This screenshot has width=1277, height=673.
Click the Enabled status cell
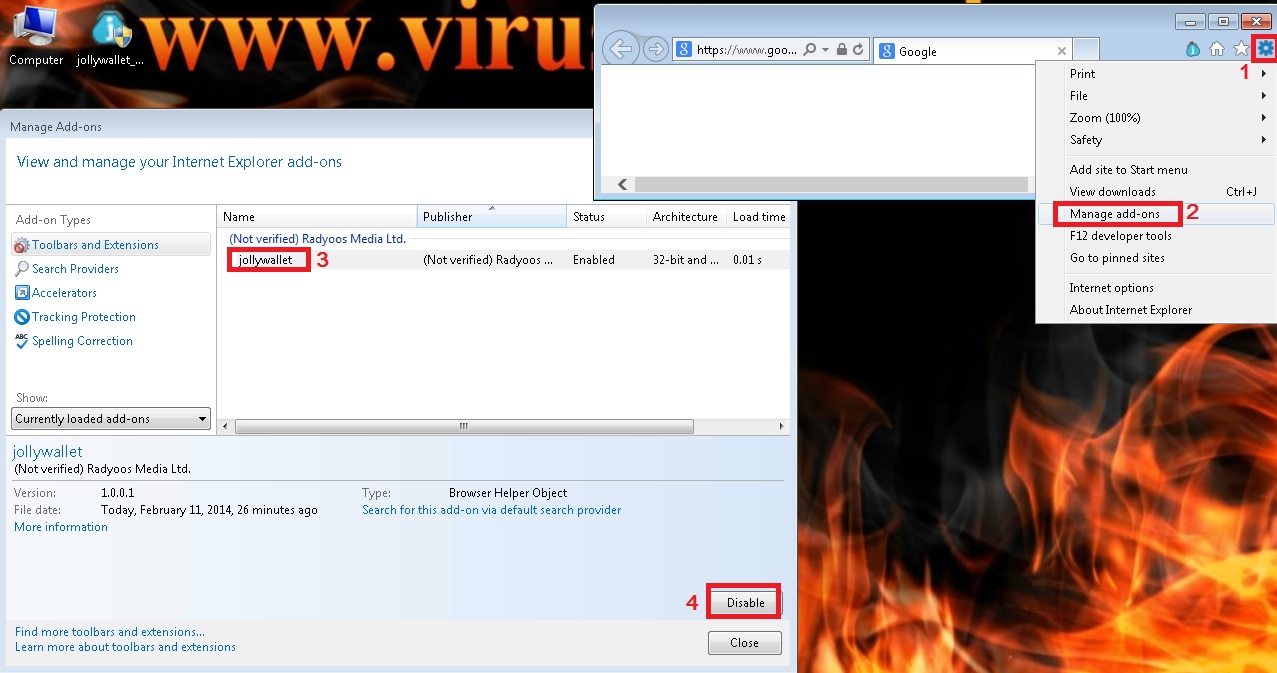pos(594,260)
